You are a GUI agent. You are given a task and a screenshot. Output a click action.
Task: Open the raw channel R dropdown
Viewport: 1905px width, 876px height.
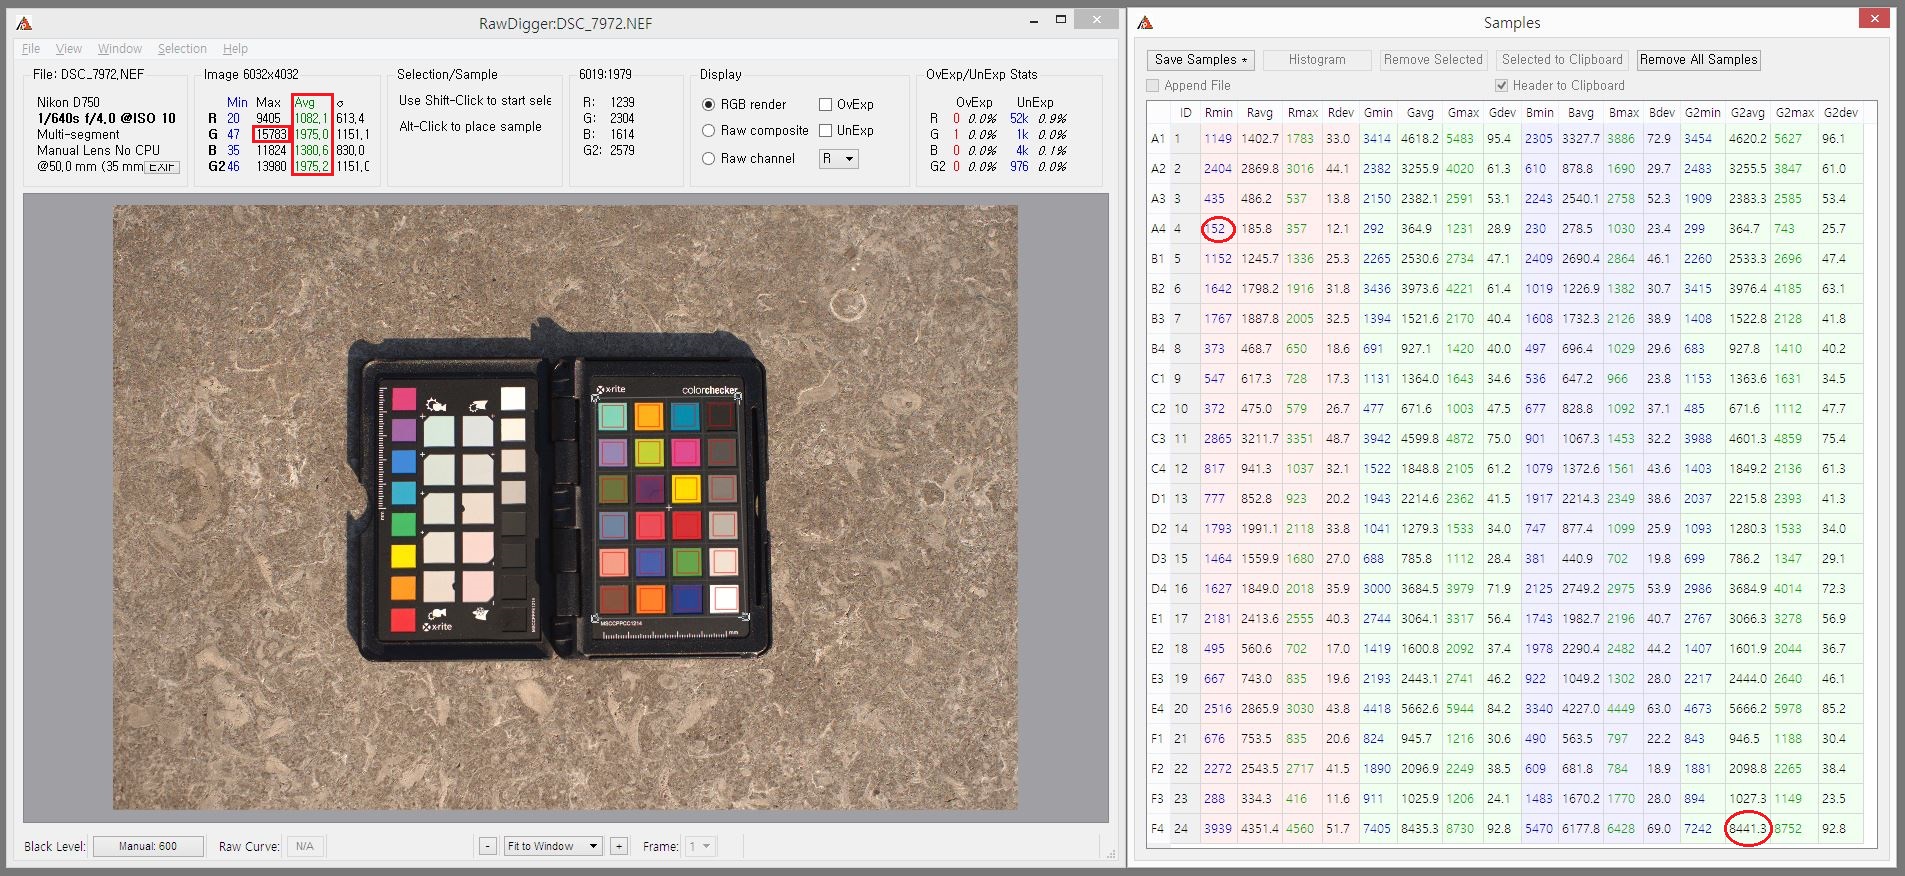[838, 159]
